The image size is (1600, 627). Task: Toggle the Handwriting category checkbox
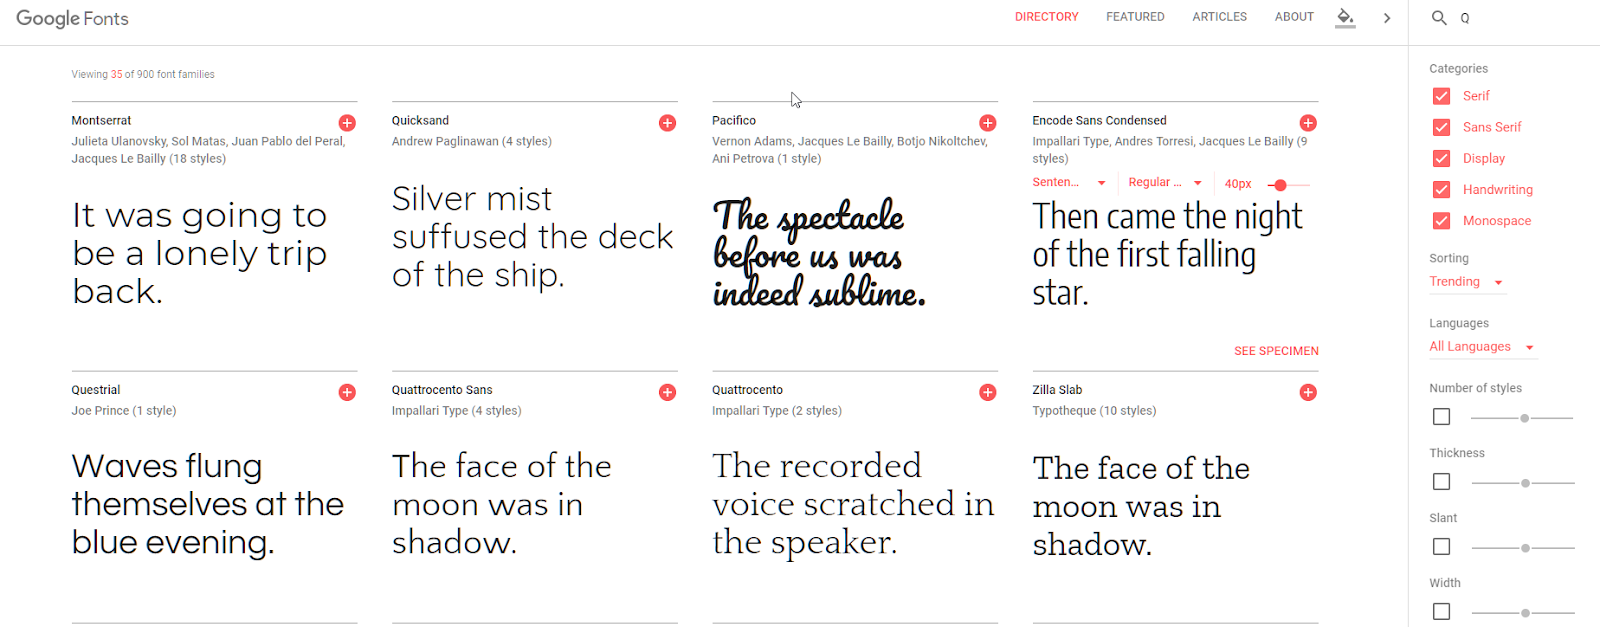tap(1441, 190)
